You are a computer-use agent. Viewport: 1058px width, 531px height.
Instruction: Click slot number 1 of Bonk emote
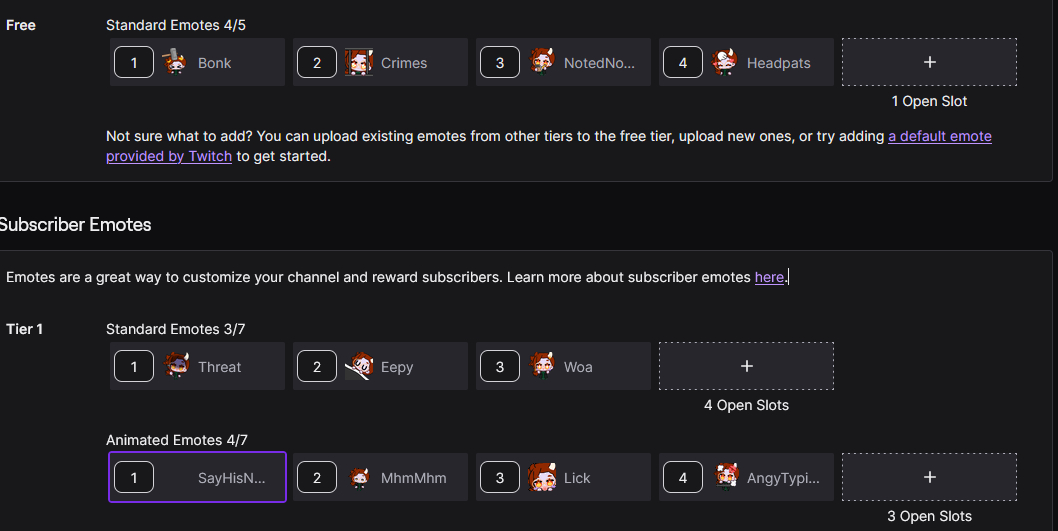pyautogui.click(x=134, y=62)
